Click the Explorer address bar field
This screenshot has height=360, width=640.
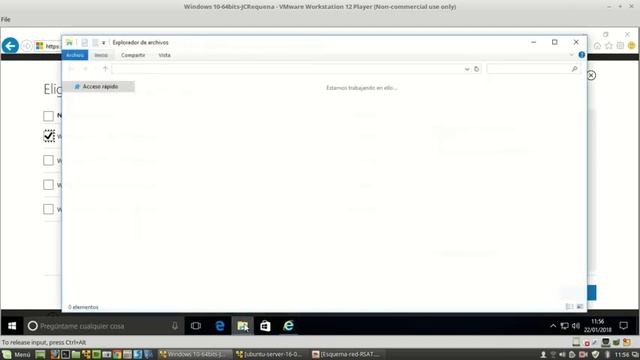(x=288, y=69)
